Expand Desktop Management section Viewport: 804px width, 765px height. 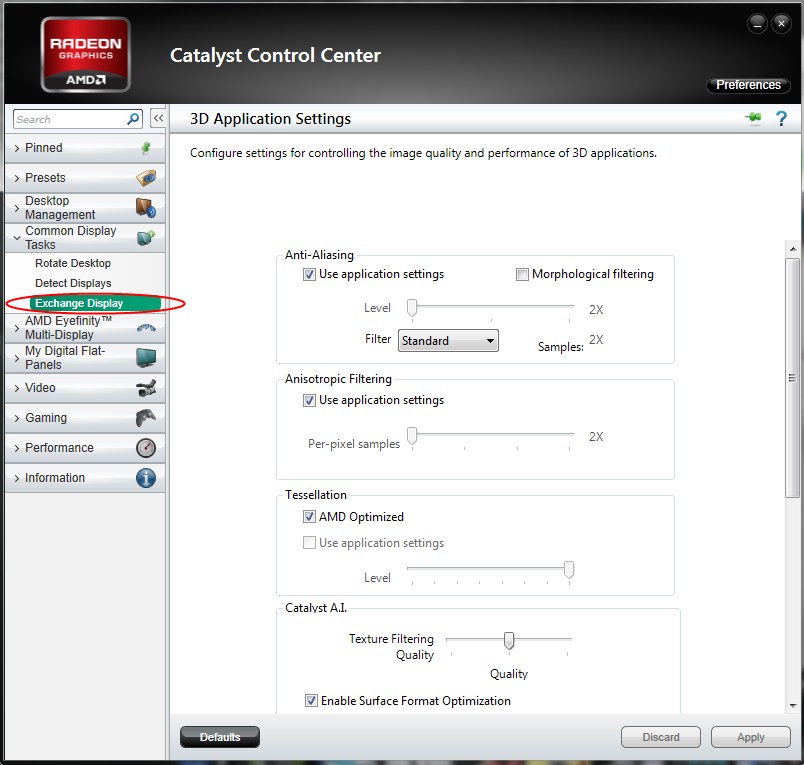[85, 208]
